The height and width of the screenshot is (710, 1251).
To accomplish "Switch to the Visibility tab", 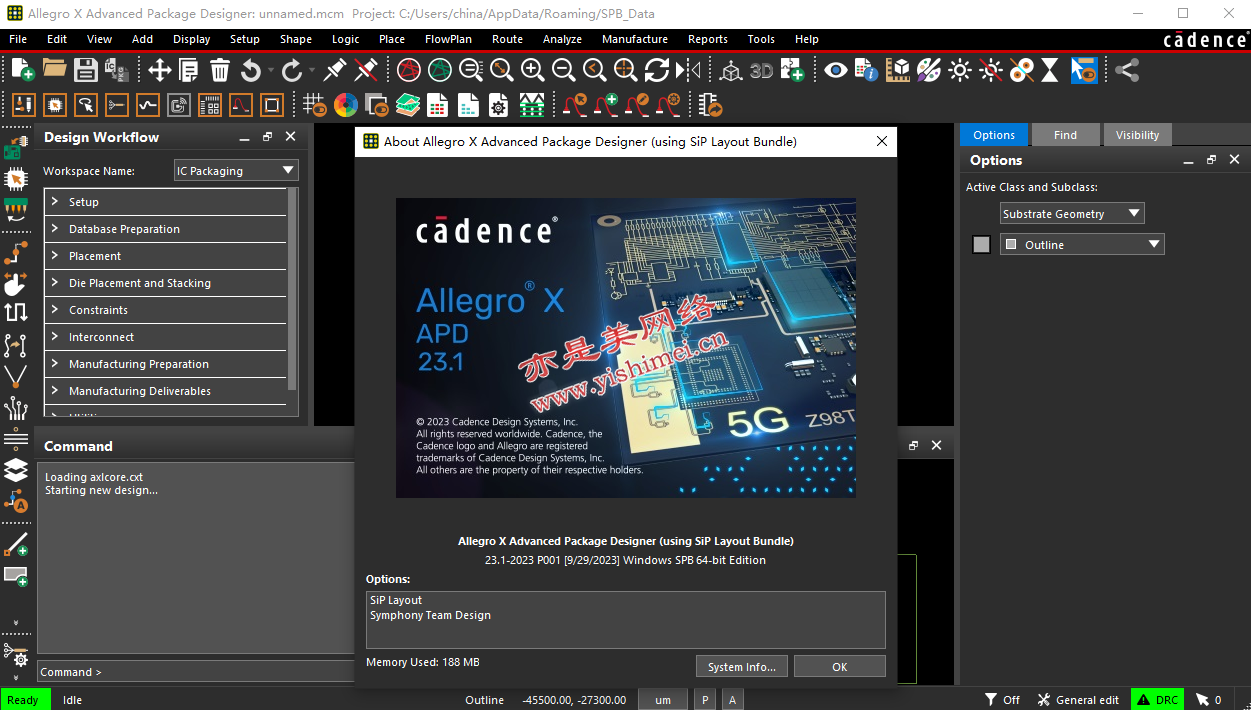I will 1138,135.
